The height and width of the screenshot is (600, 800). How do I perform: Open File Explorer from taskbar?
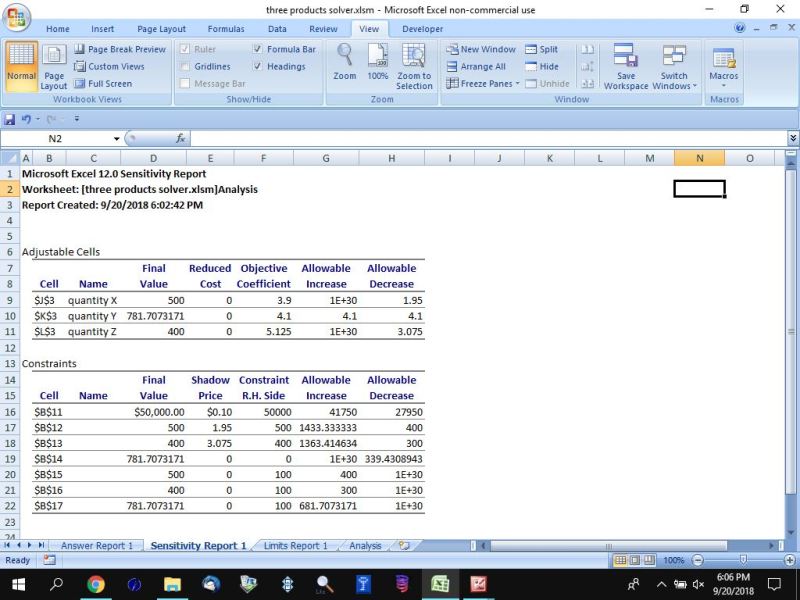pyautogui.click(x=172, y=584)
